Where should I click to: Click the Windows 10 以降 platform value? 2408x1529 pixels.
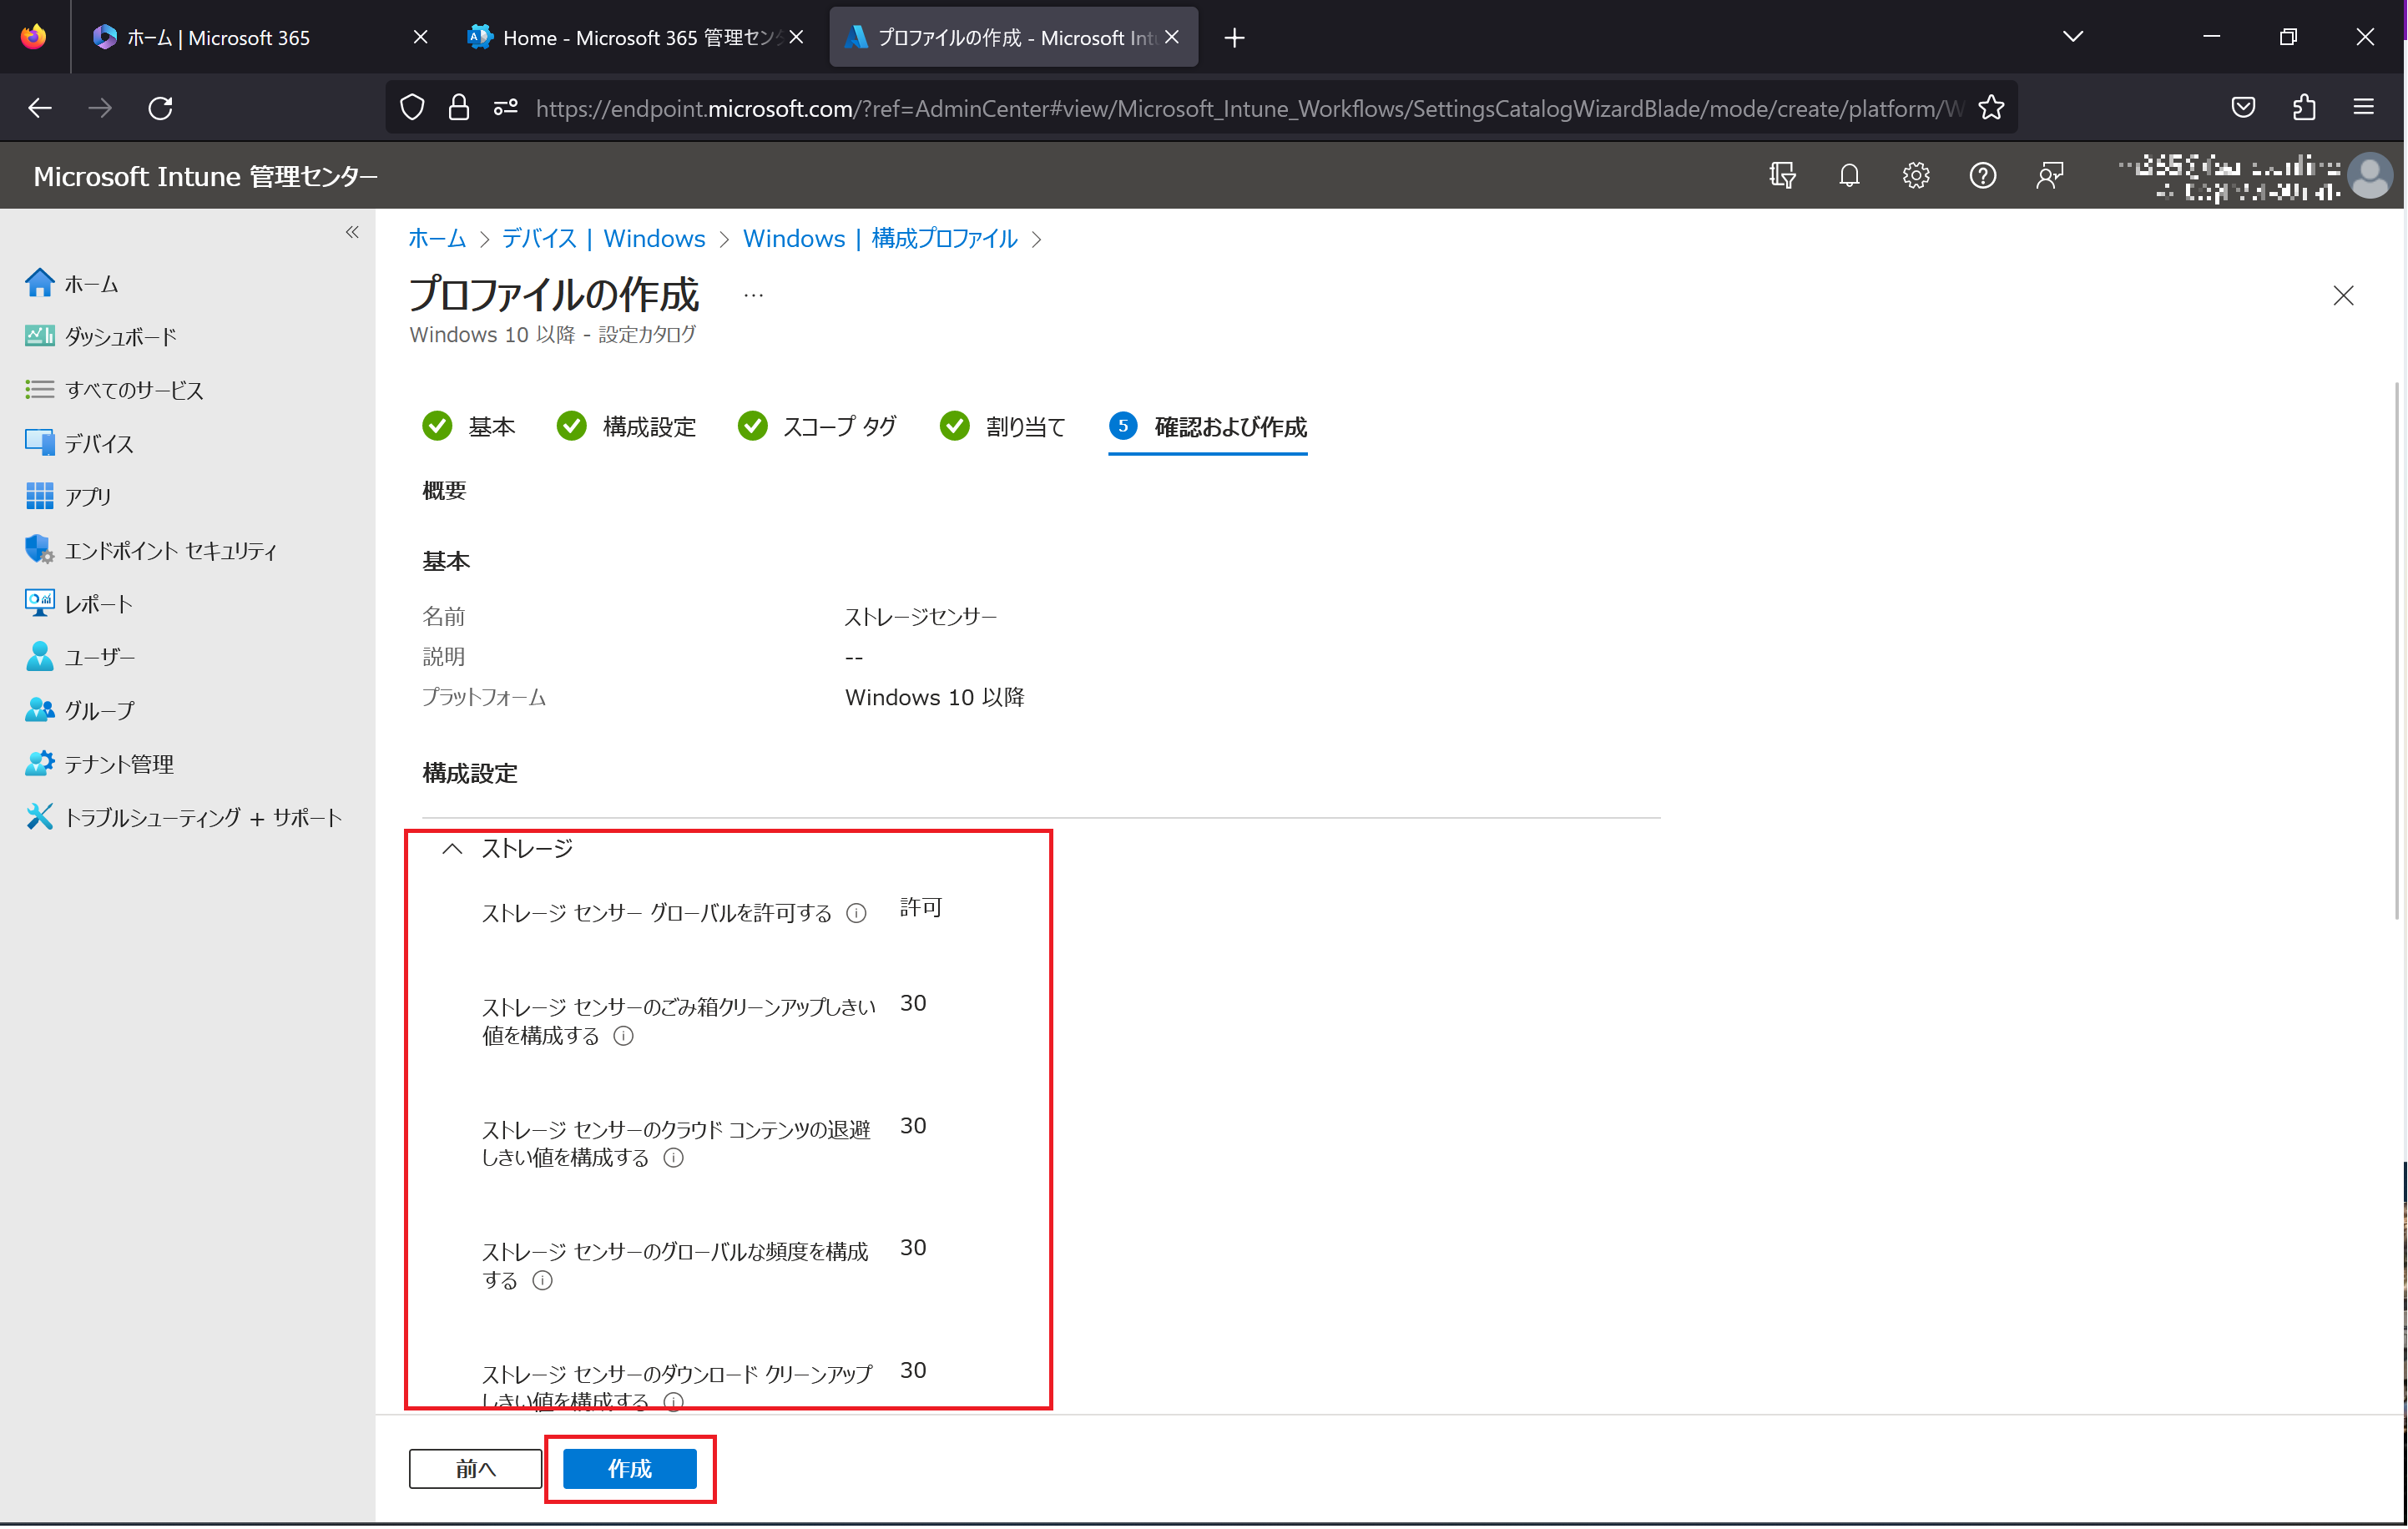[x=934, y=698]
